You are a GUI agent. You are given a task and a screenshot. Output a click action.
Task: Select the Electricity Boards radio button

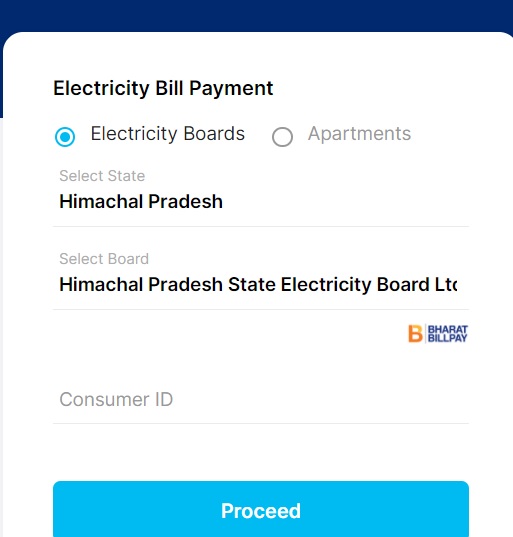tap(65, 137)
